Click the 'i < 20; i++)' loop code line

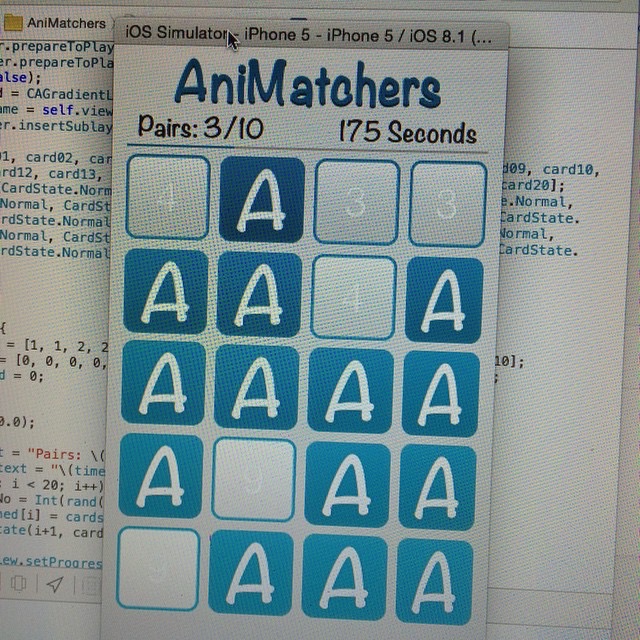click(x=58, y=486)
